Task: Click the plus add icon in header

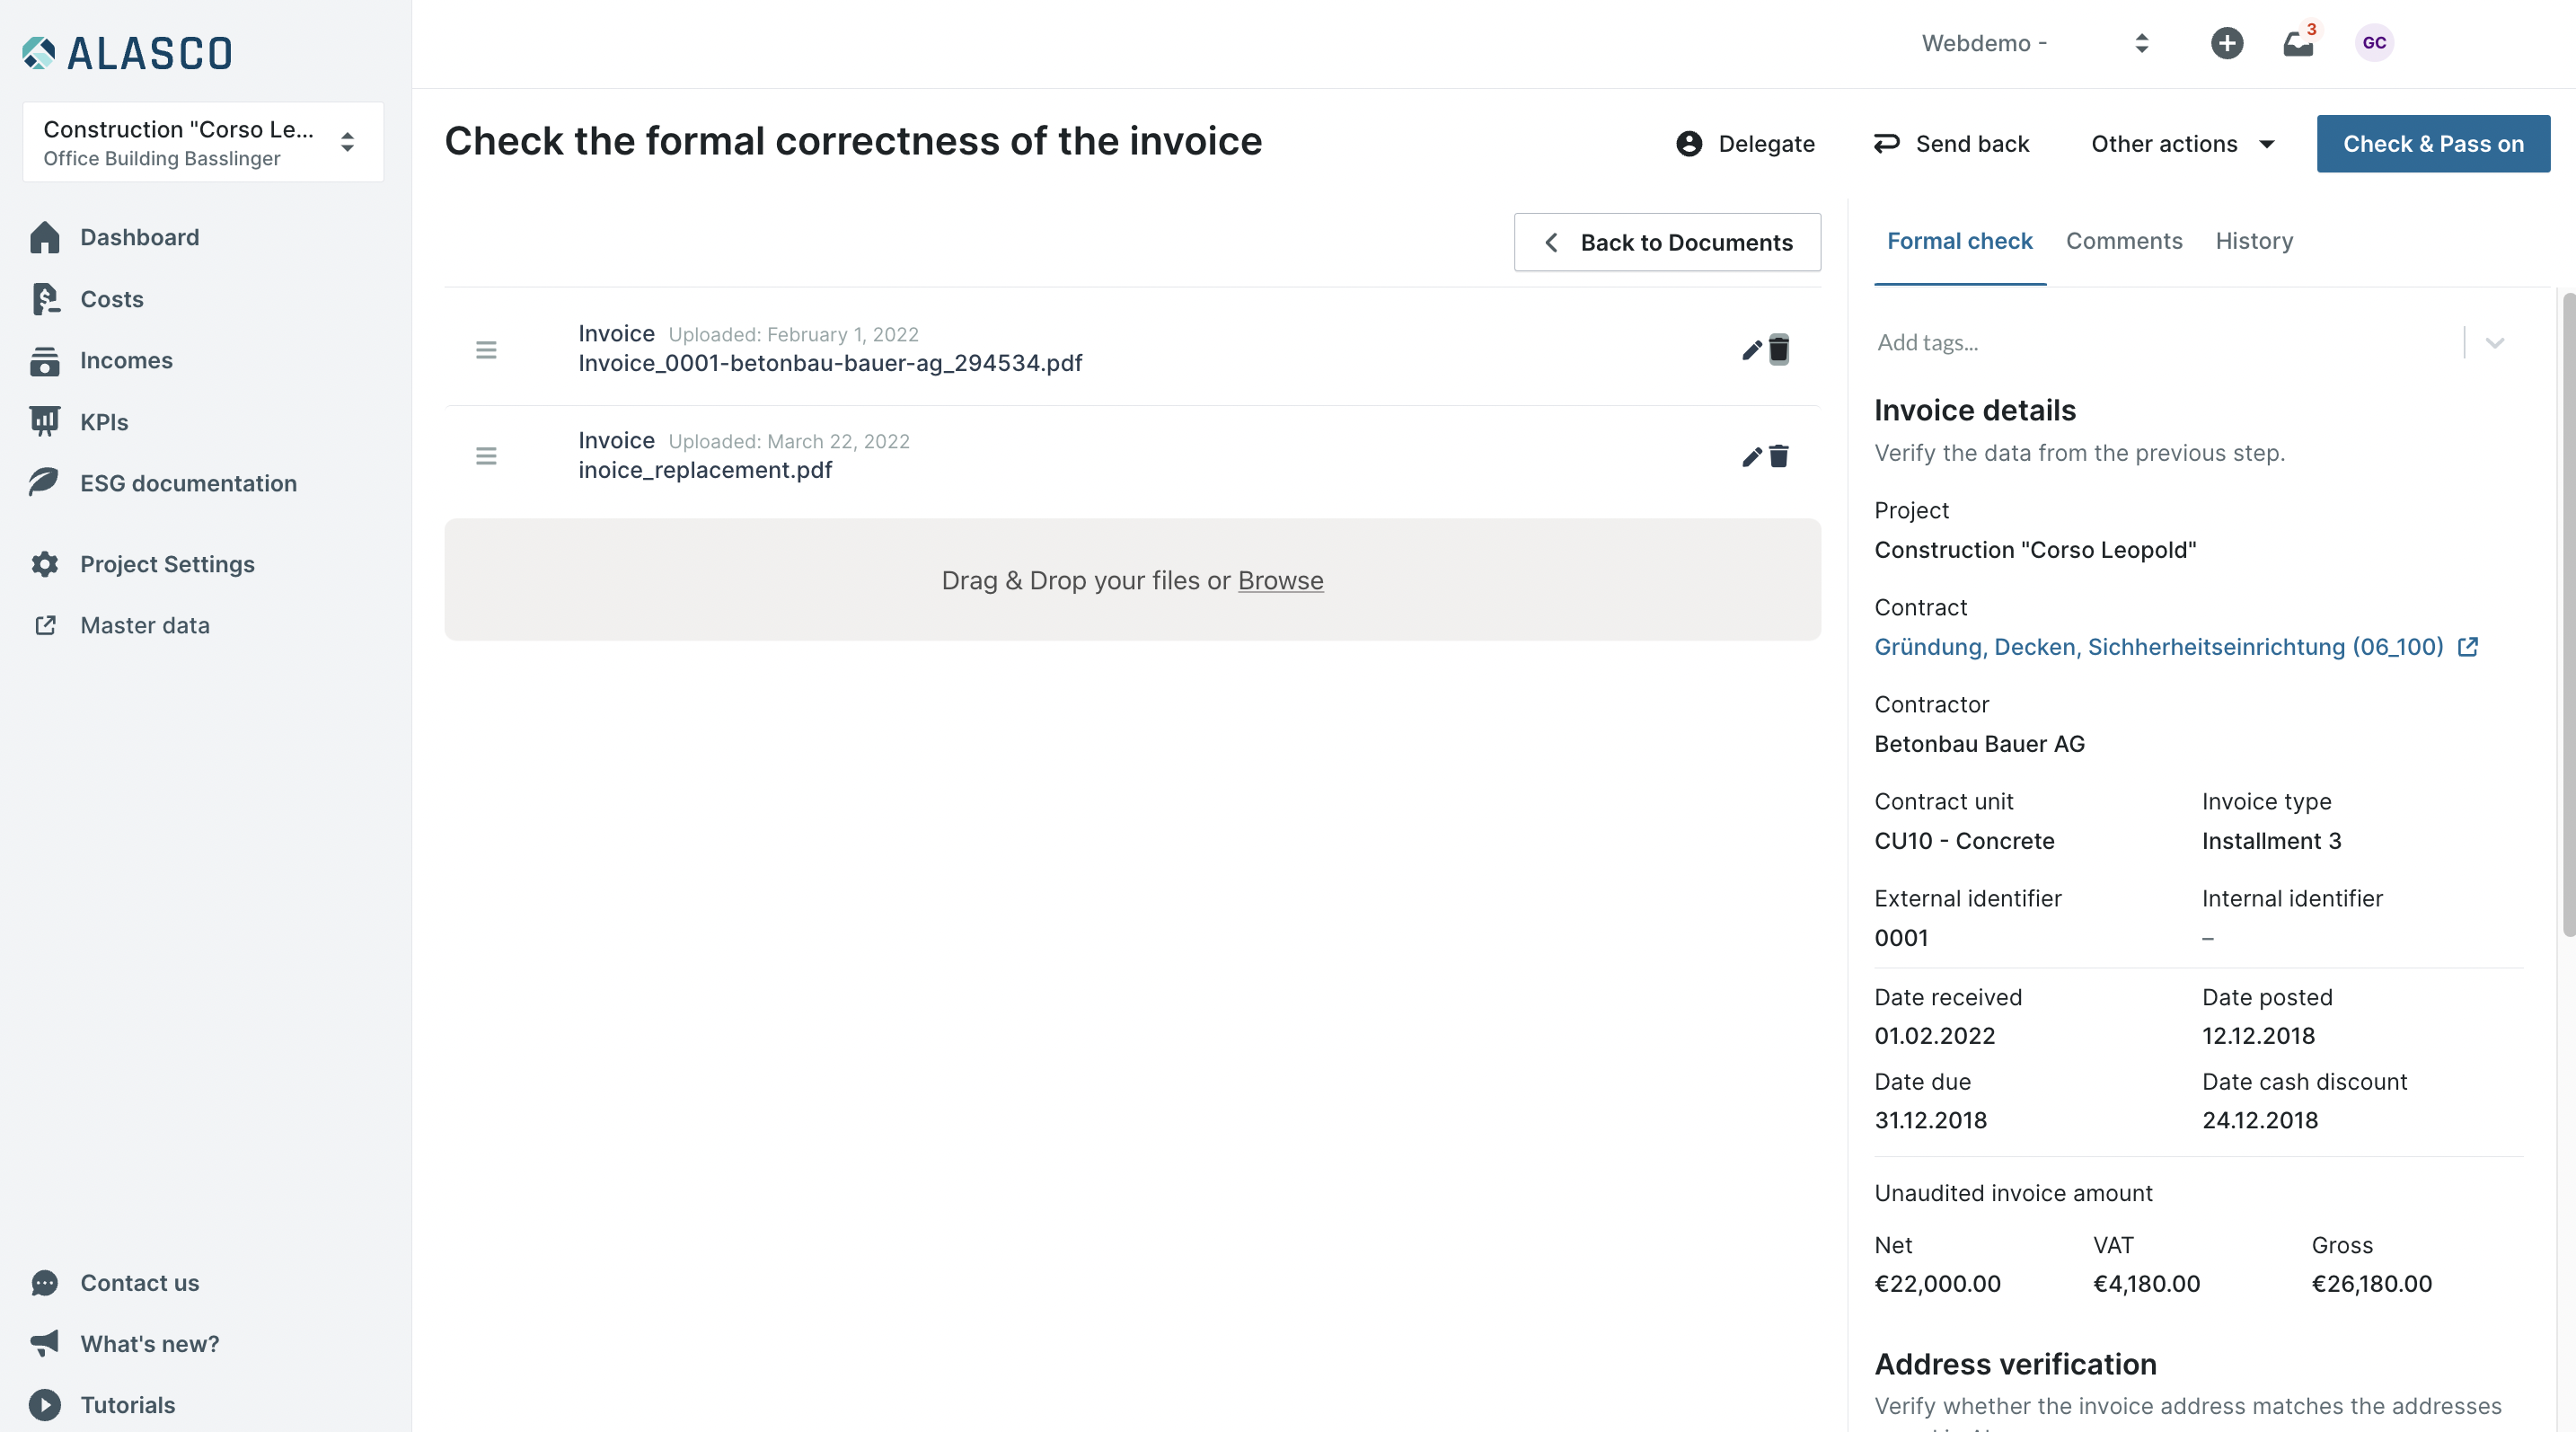Action: [x=2226, y=43]
